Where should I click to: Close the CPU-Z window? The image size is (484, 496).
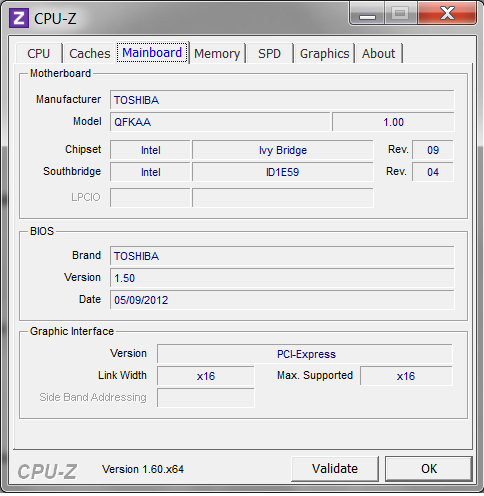click(447, 13)
